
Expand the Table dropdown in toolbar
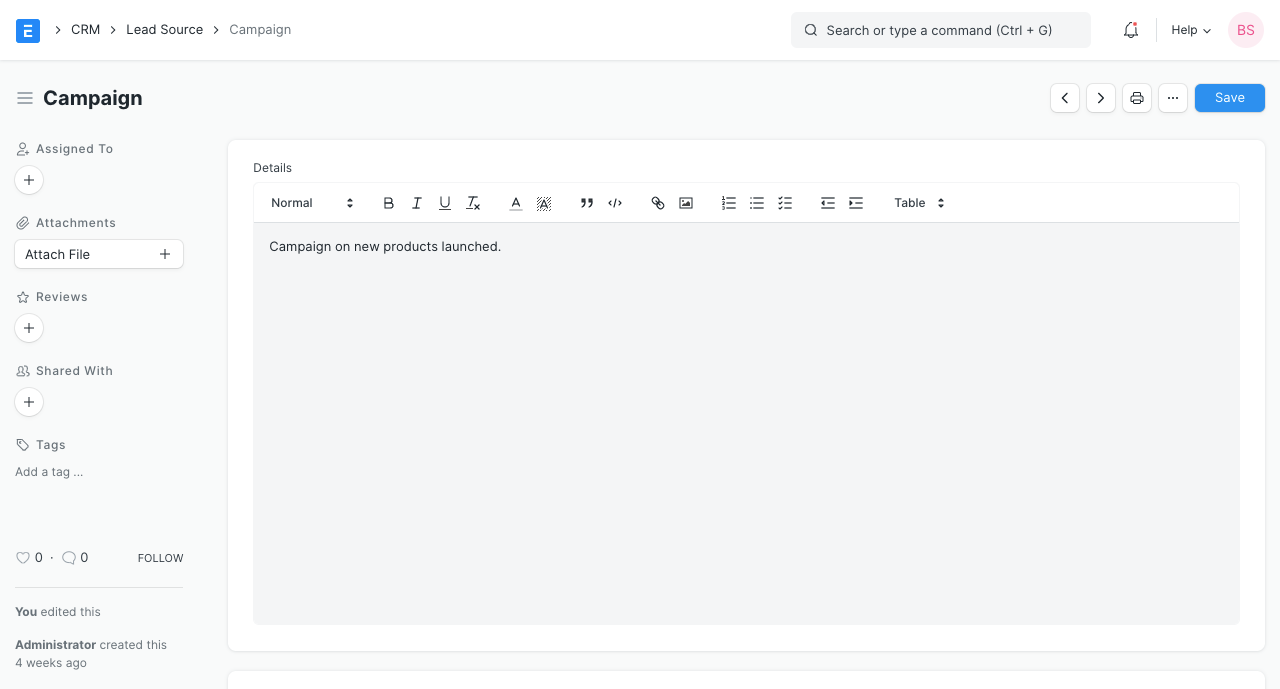point(919,203)
